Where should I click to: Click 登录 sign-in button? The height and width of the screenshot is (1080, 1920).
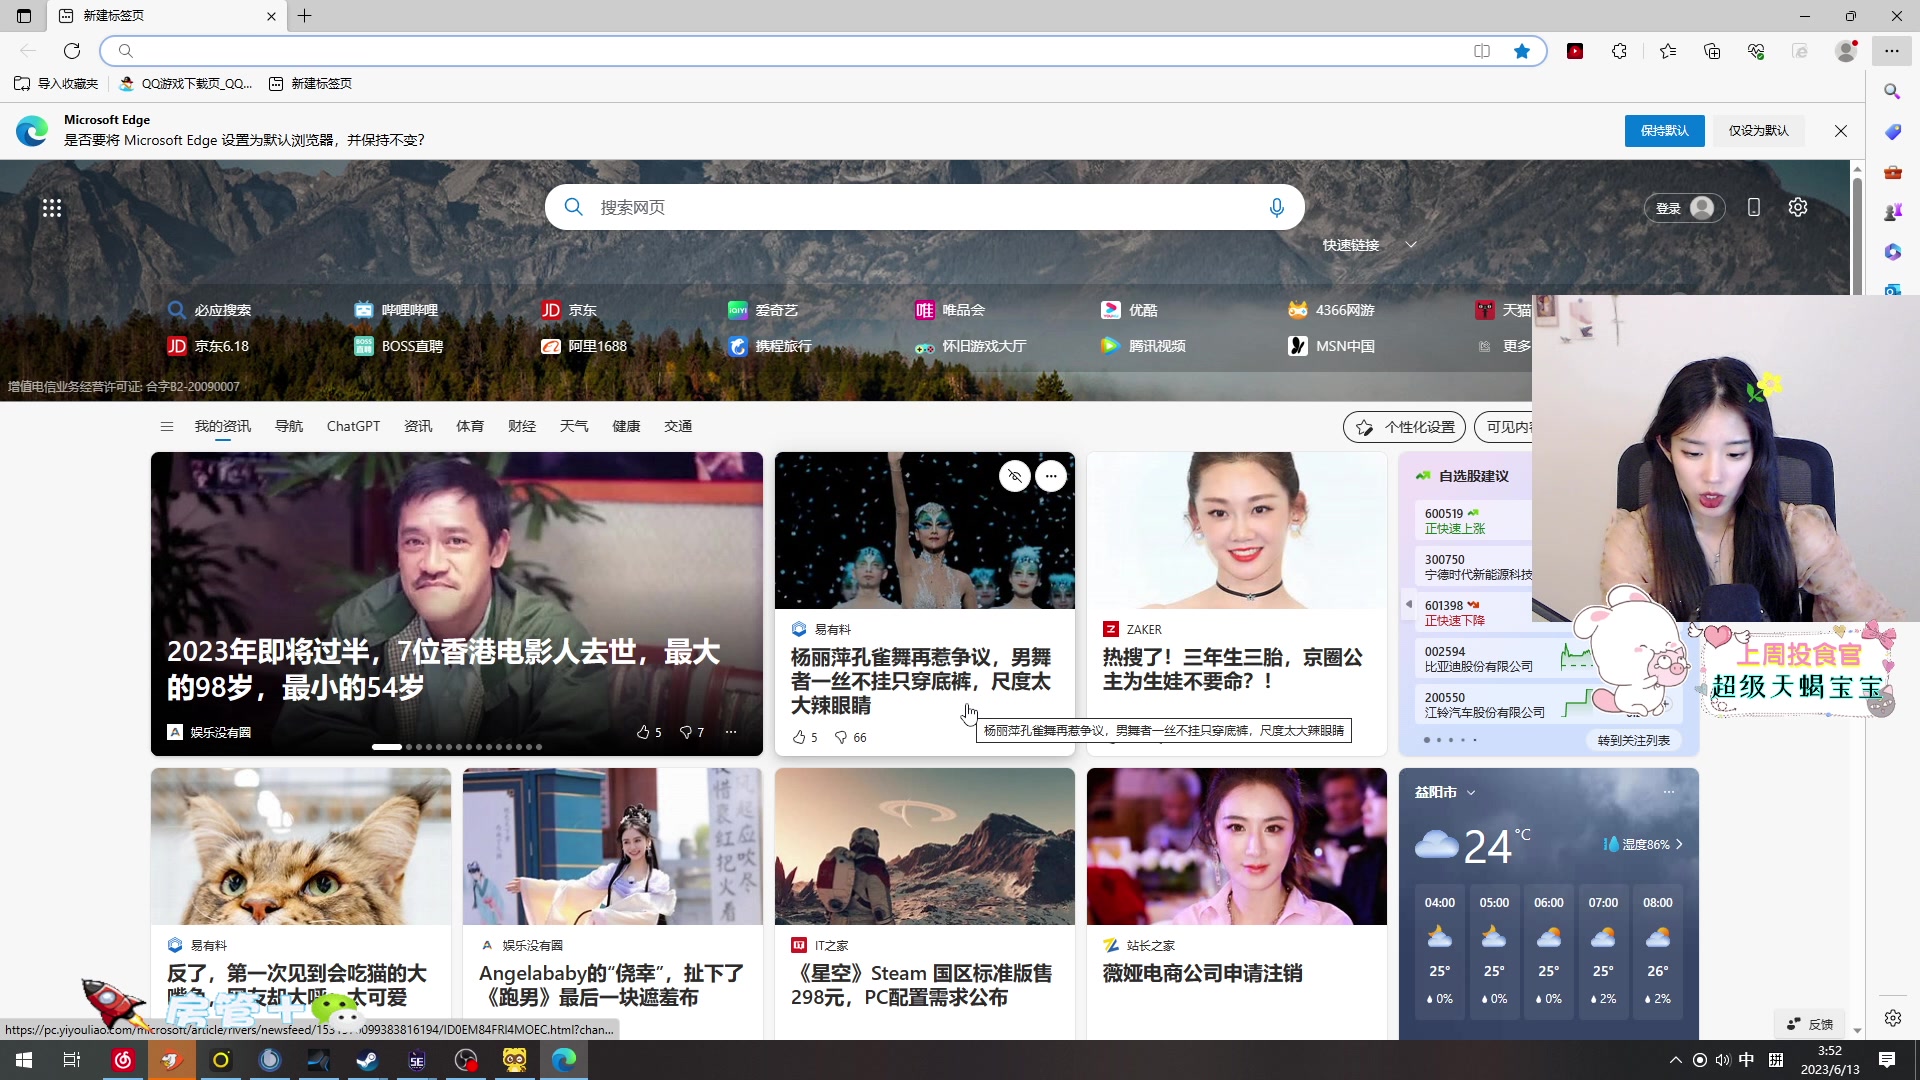pos(1684,208)
